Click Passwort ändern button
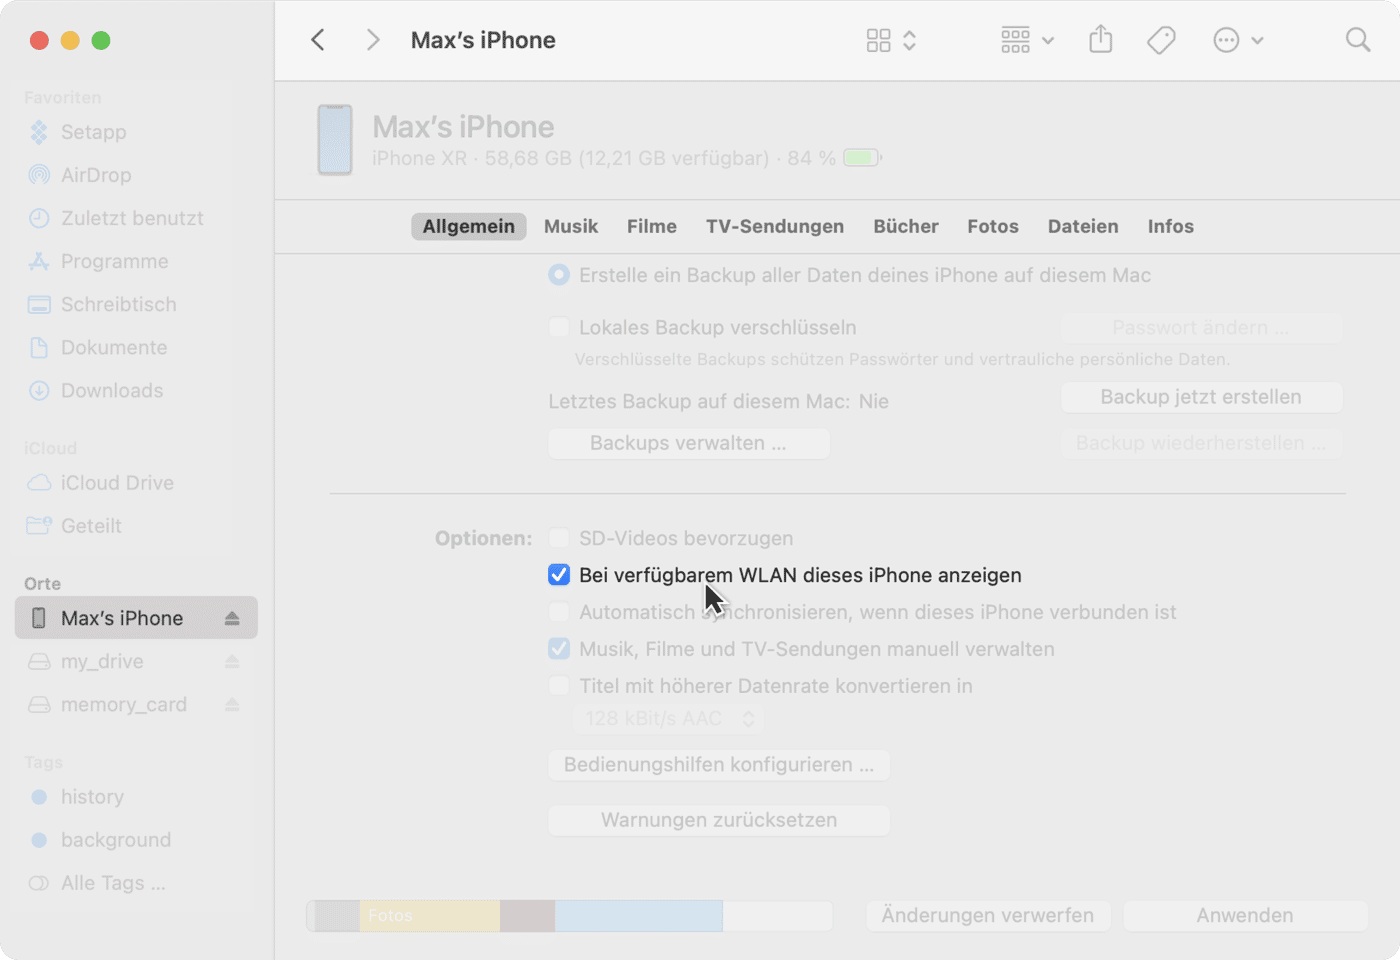1400x960 pixels. pos(1201,328)
